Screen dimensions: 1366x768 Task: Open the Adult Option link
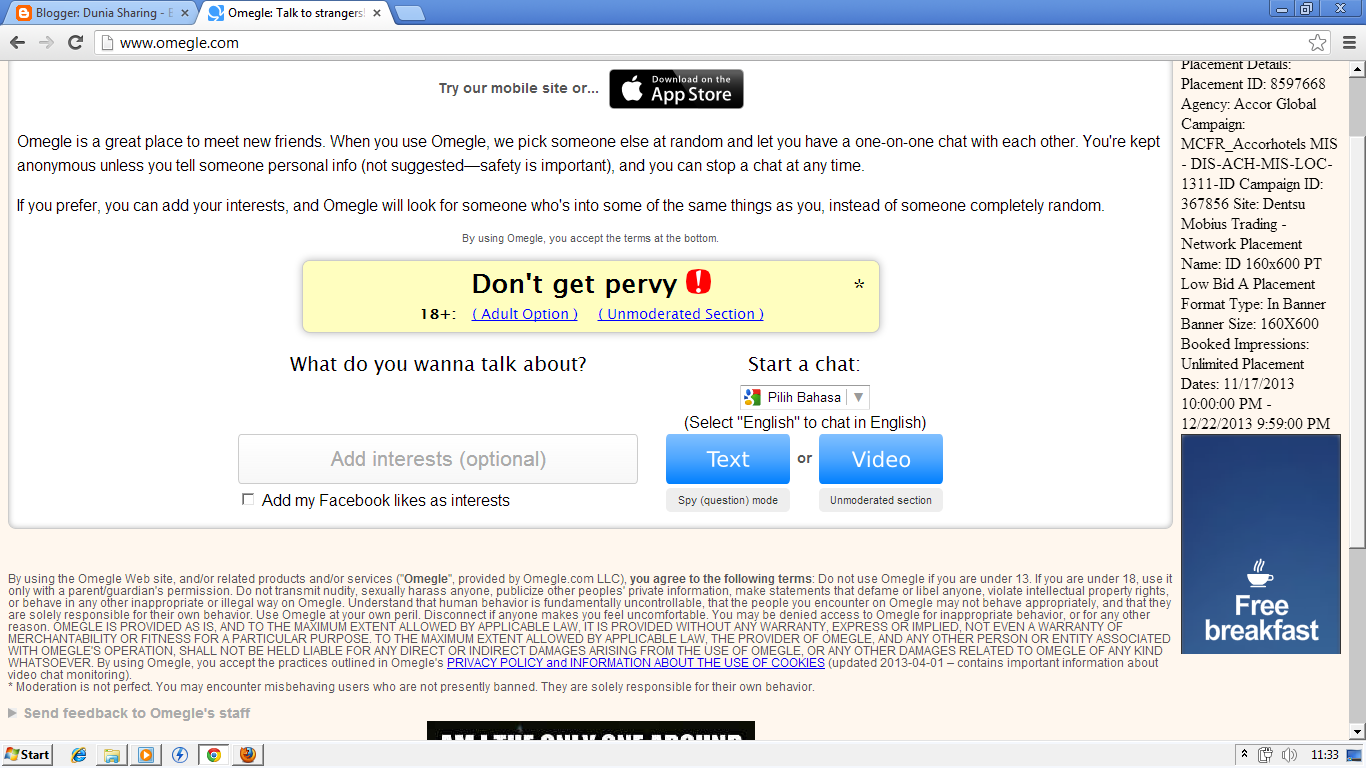pyautogui.click(x=525, y=314)
